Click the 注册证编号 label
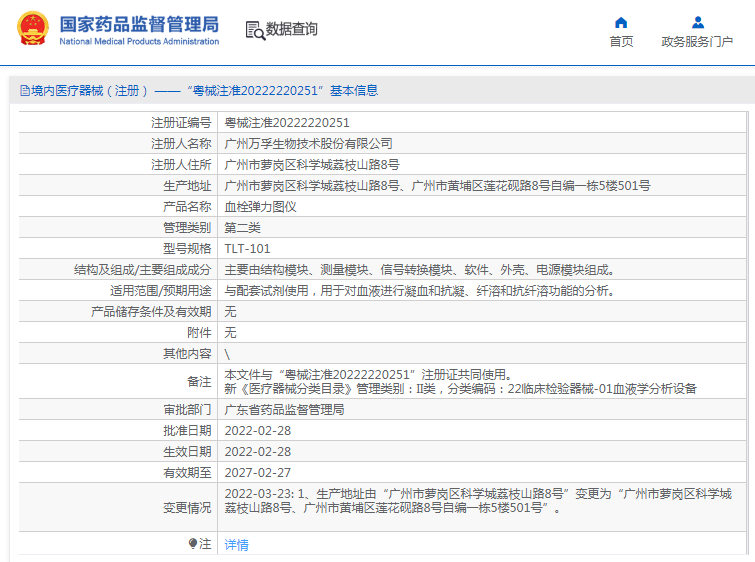Viewport: 755px width, 562px height. click(x=181, y=123)
